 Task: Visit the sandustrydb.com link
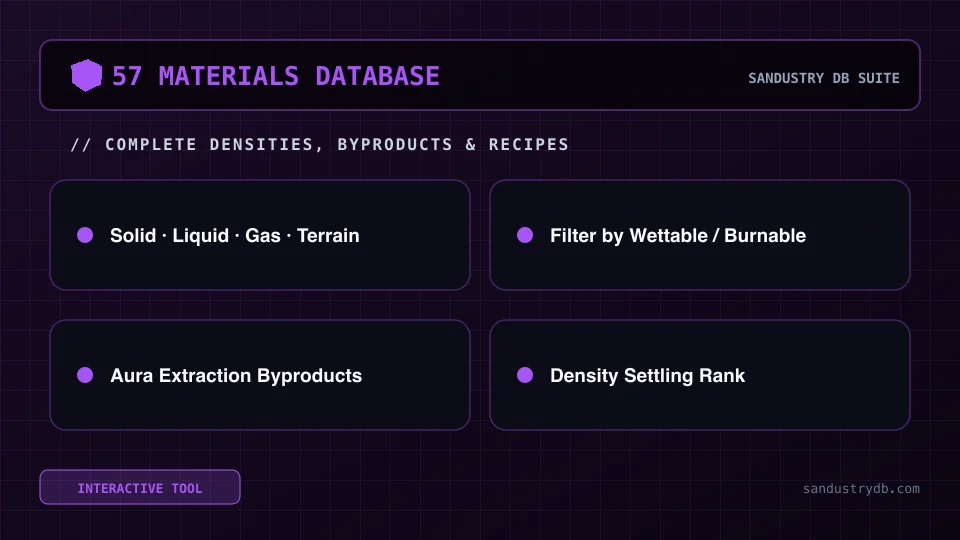[x=861, y=489]
